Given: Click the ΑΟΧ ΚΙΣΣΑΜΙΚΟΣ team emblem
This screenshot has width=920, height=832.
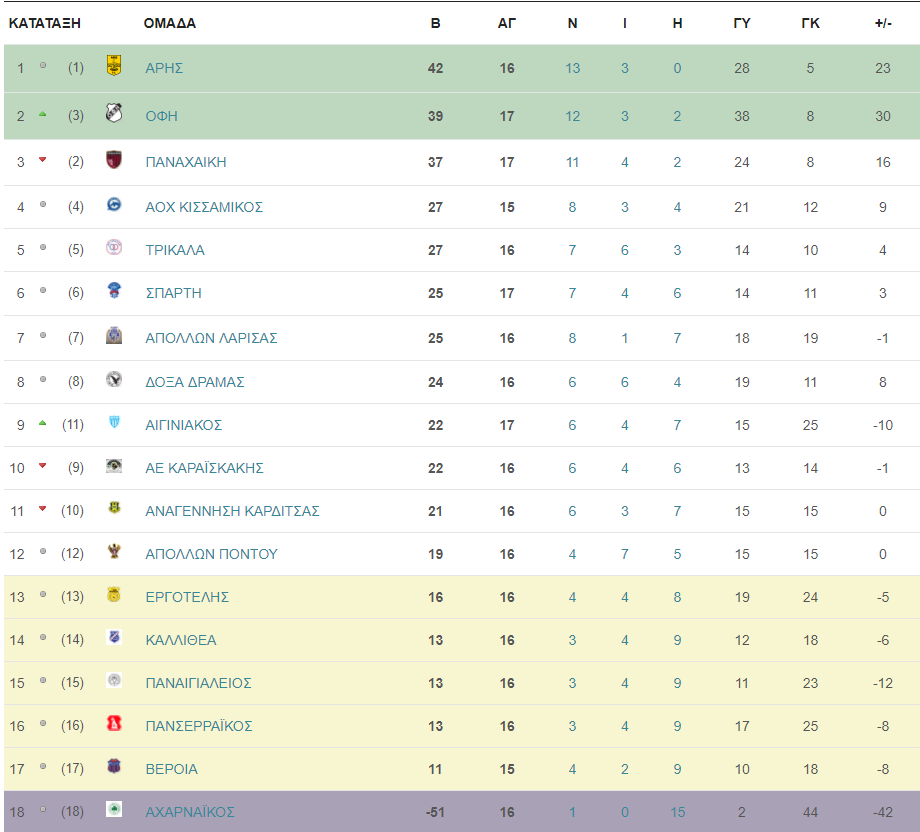Looking at the screenshot, I should click(114, 205).
